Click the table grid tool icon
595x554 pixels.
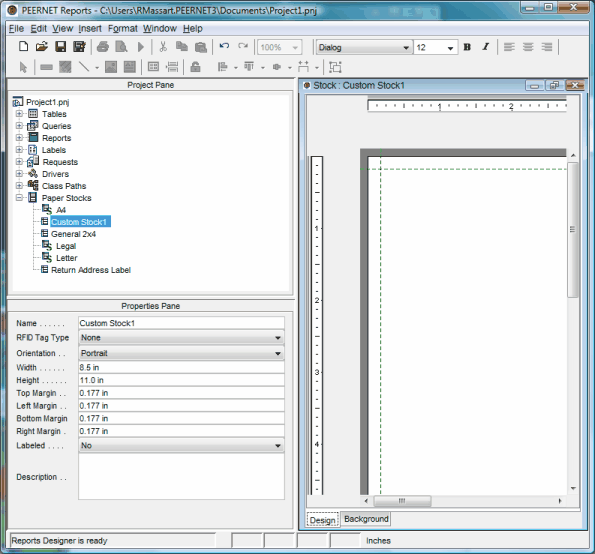coord(153,67)
